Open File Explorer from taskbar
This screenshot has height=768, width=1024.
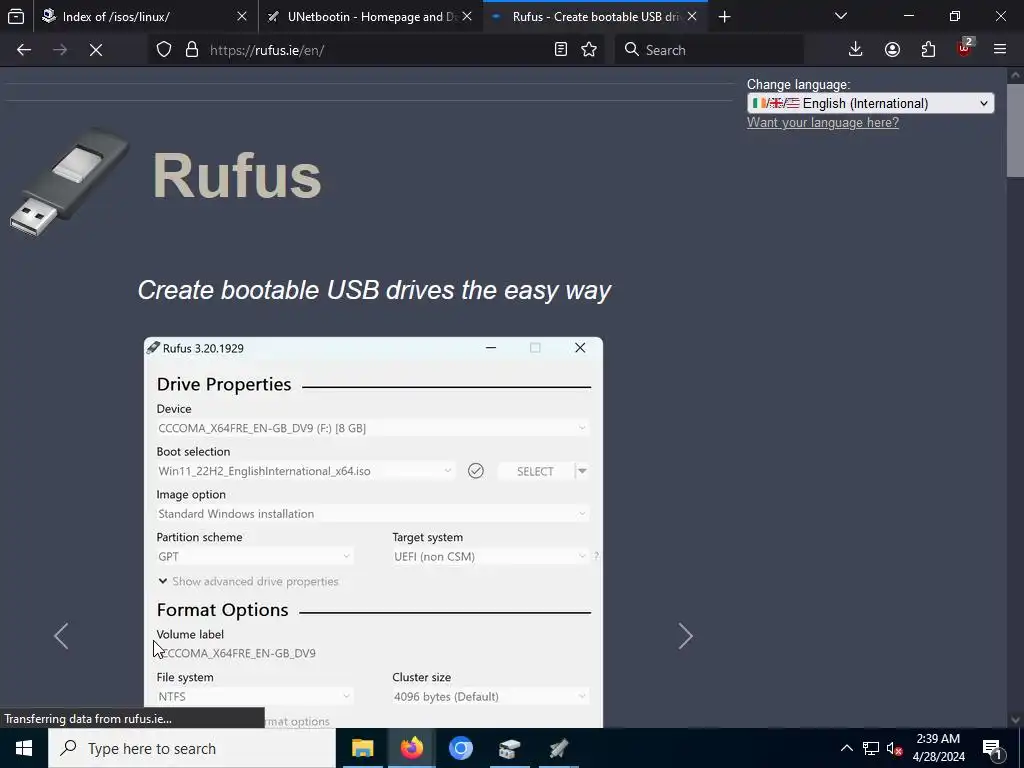pos(362,748)
